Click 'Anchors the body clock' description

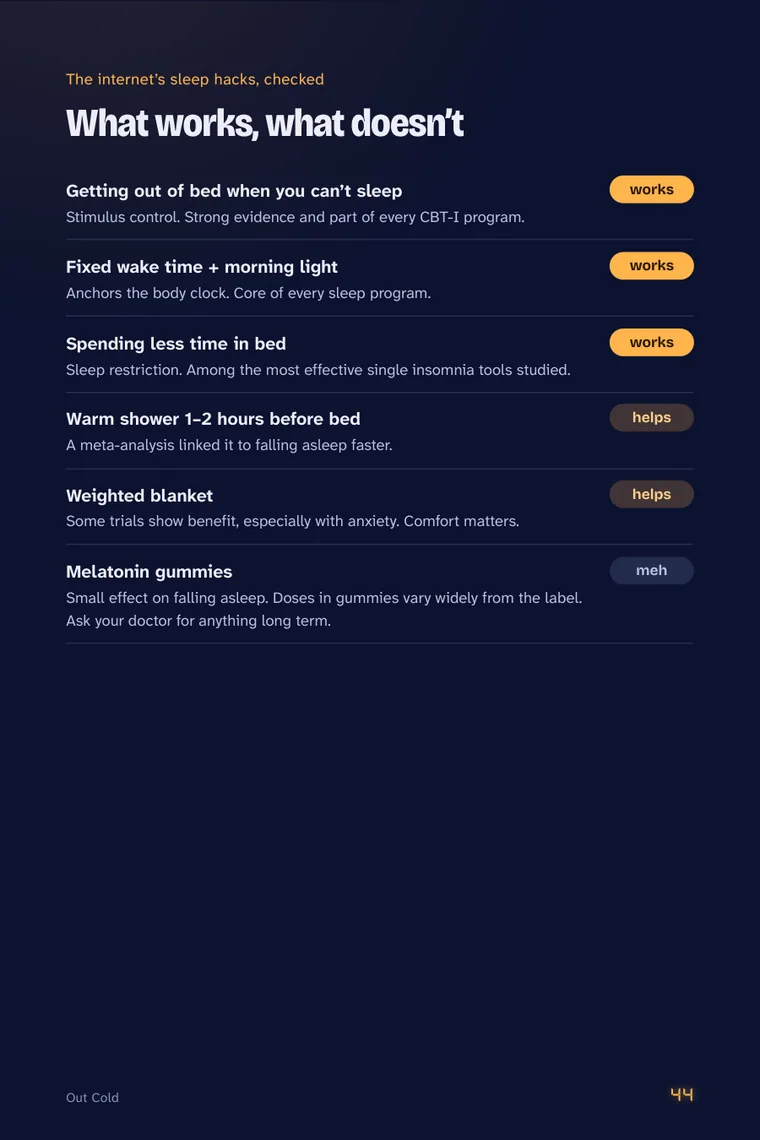pos(248,294)
